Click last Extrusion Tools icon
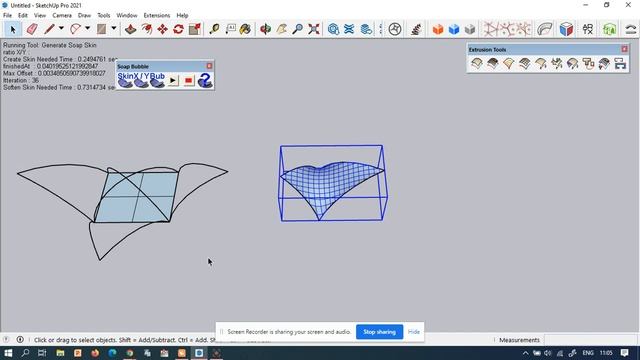Viewport: 640px width, 360px height. (x=620, y=63)
